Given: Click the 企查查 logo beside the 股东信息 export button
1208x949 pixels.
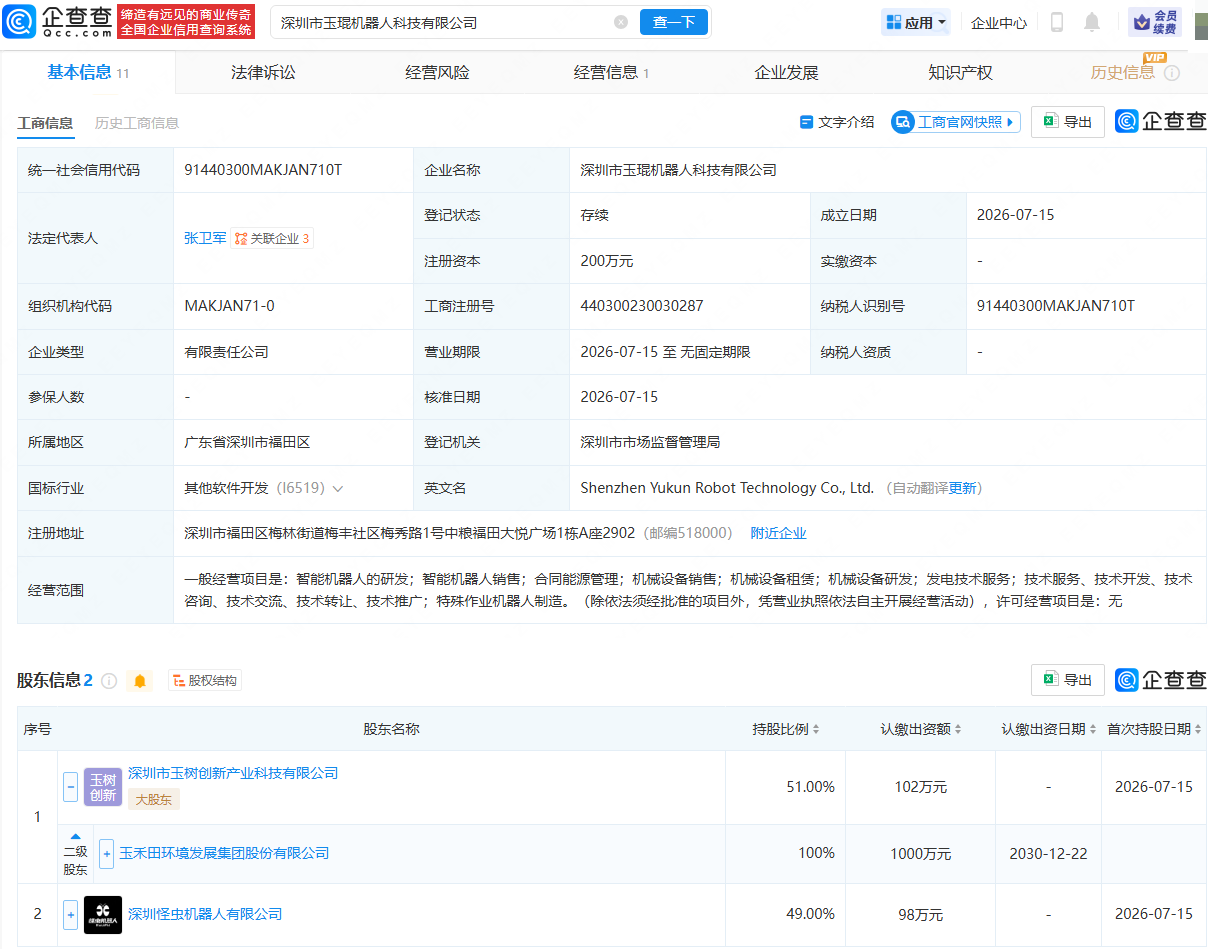Looking at the screenshot, I should 1161,680.
